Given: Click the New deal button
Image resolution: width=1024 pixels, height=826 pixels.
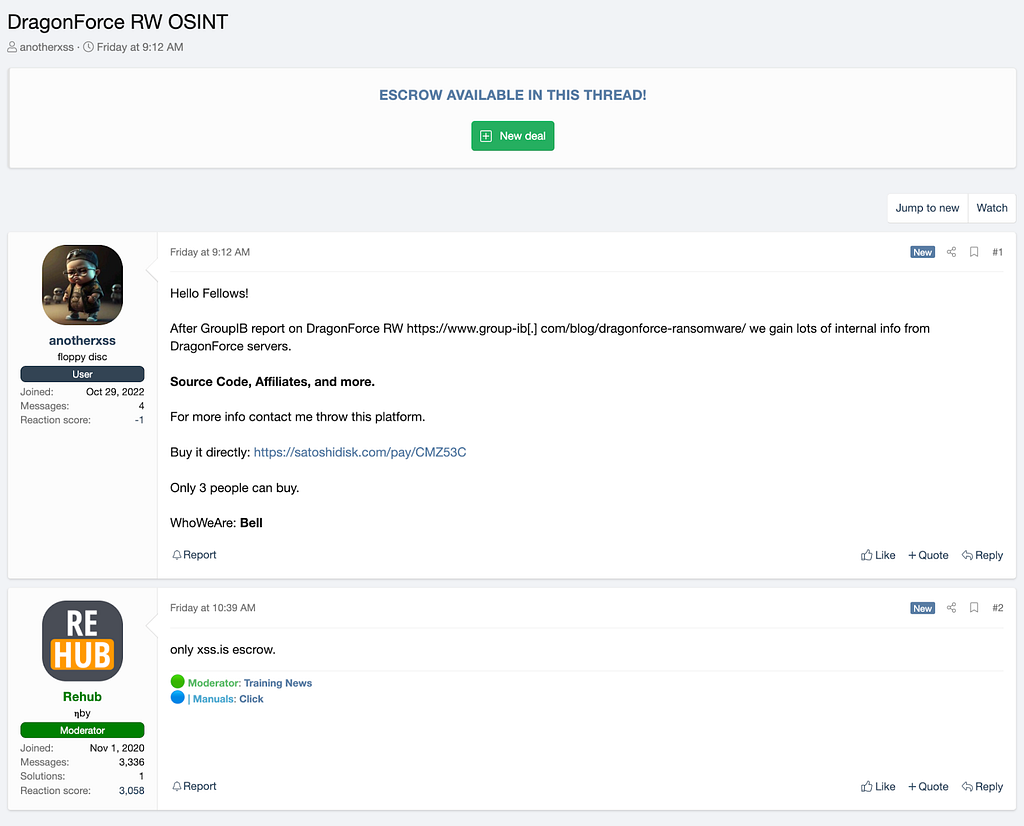Looking at the screenshot, I should pos(513,136).
